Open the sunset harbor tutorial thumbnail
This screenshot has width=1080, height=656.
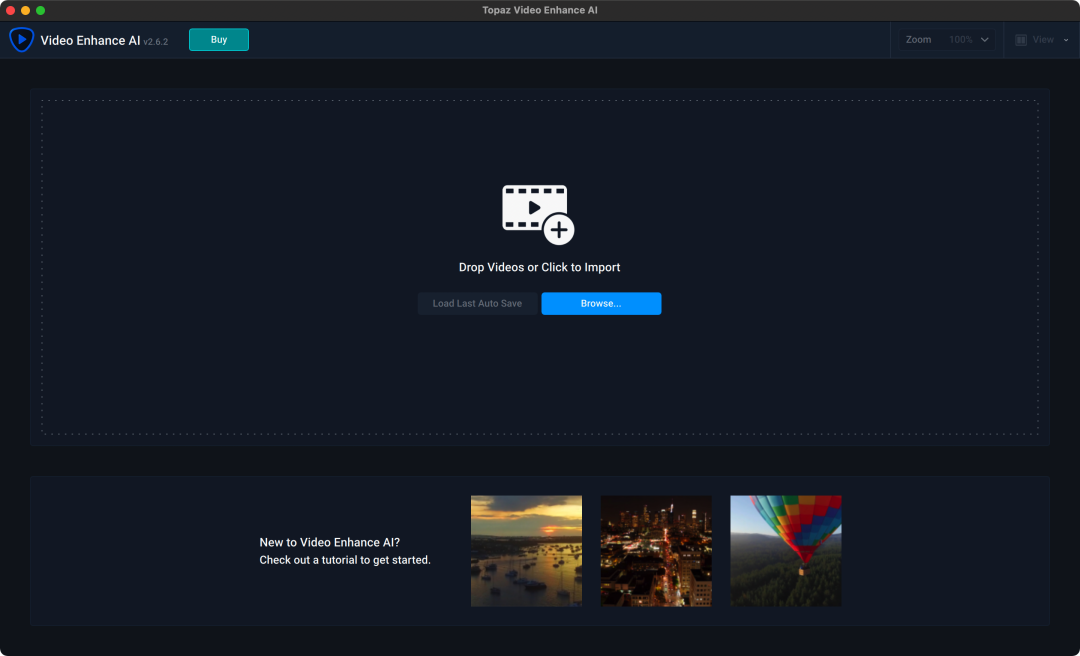click(526, 551)
